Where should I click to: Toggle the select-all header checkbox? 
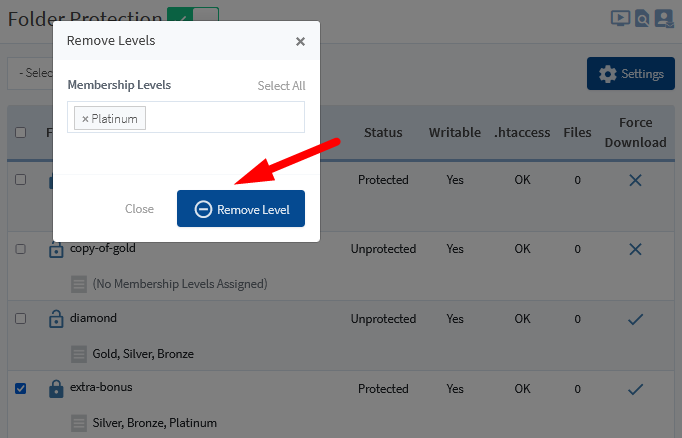point(20,132)
